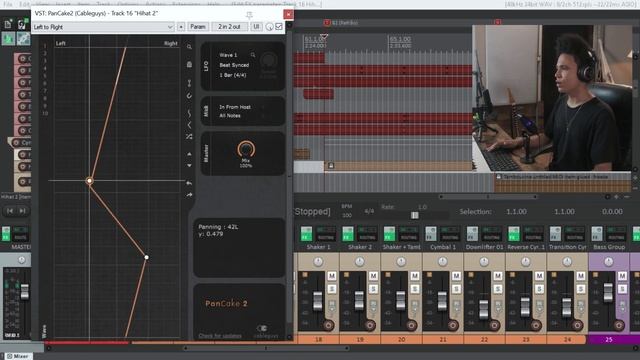Screen dimensions: 640x360
Task: Click the Shaker 1 volume fader
Action: (x=318, y=301)
